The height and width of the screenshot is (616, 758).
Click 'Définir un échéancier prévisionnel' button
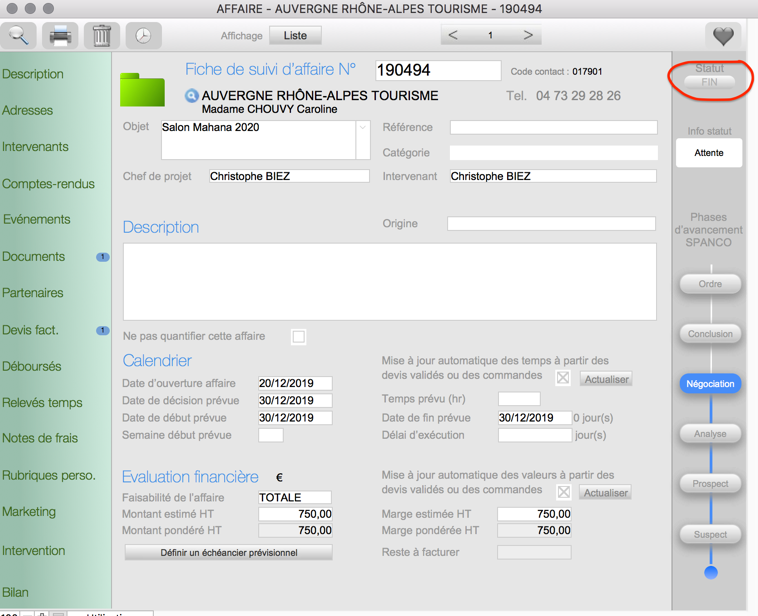[228, 553]
